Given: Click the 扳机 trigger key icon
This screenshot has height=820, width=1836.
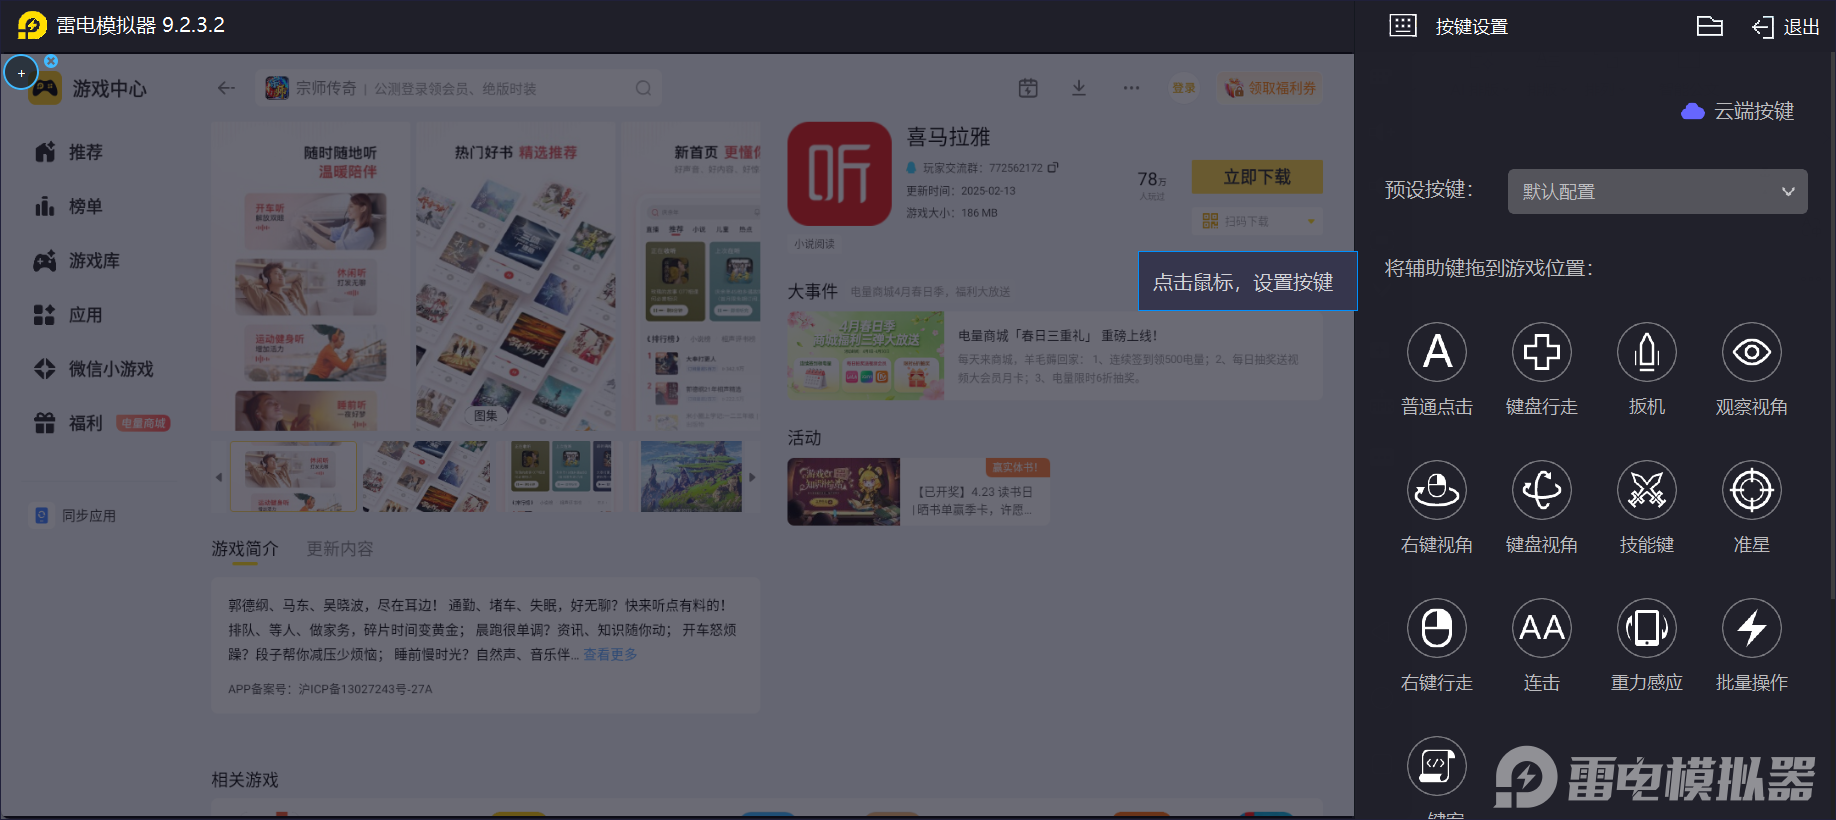Looking at the screenshot, I should [x=1646, y=352].
